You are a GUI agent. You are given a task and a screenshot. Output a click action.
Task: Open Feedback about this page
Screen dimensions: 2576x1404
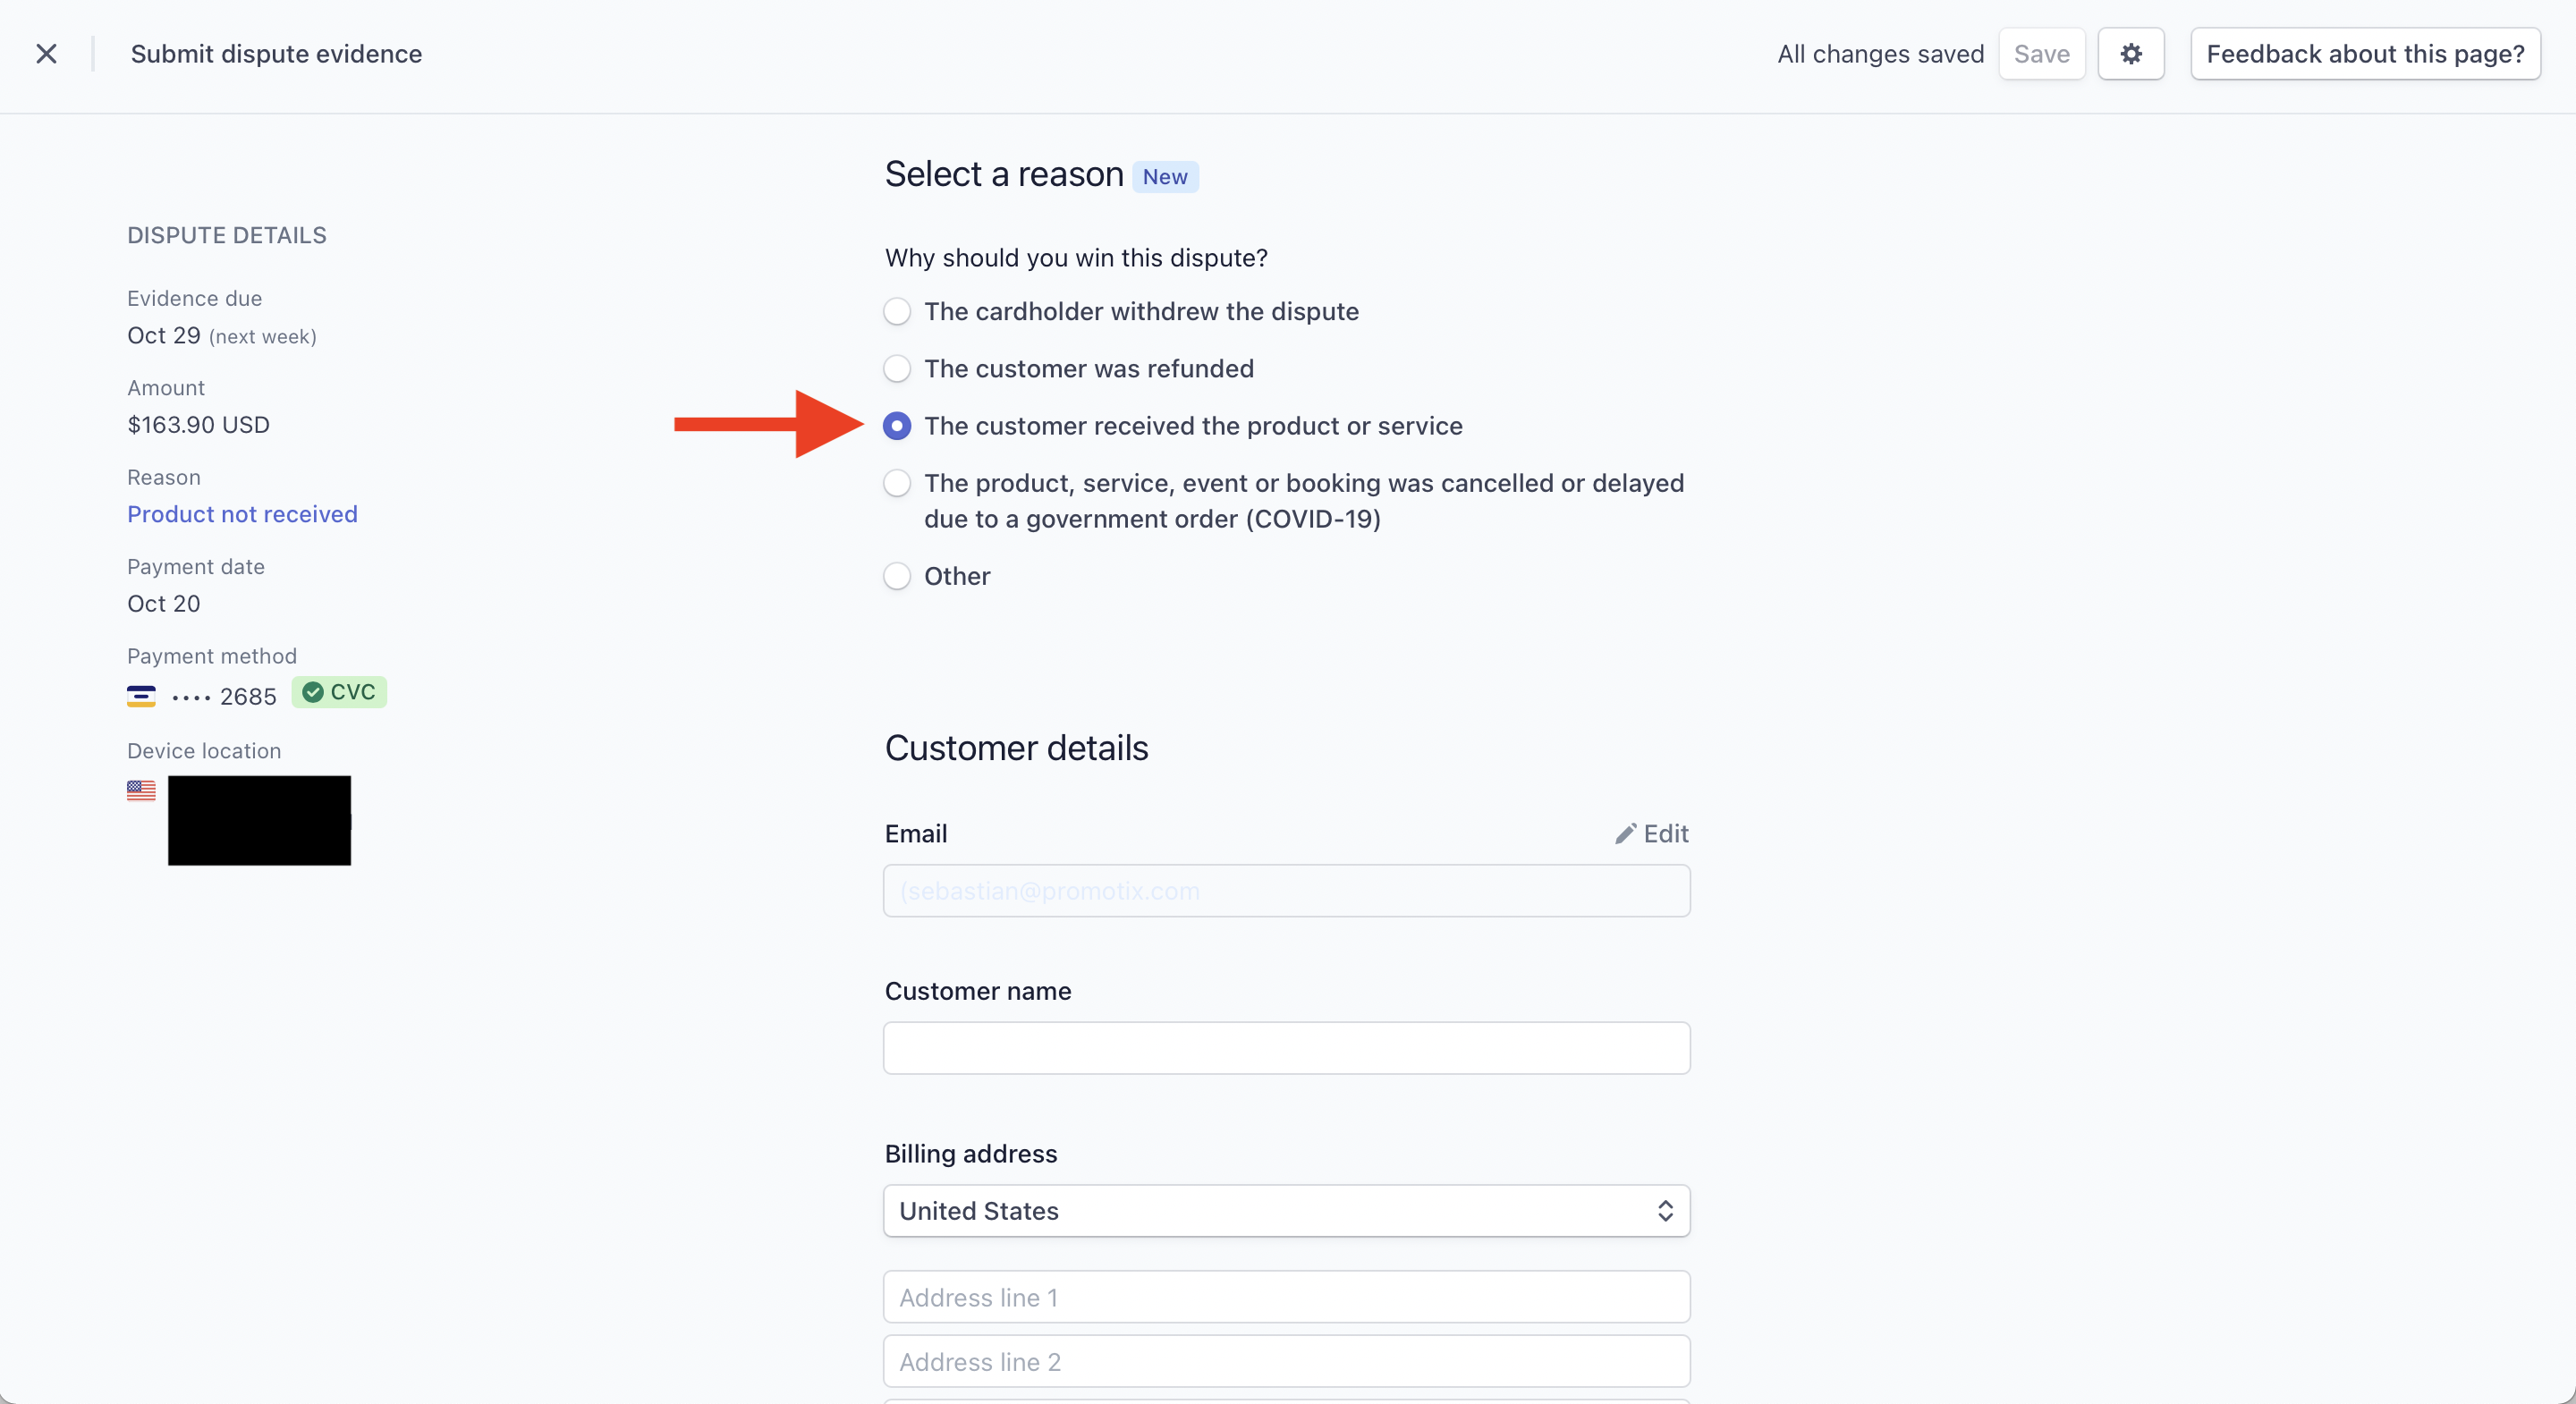2365,53
